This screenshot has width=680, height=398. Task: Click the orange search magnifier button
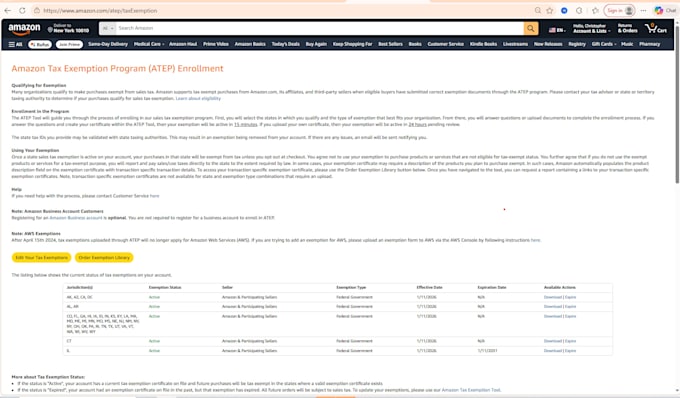click(x=531, y=28)
